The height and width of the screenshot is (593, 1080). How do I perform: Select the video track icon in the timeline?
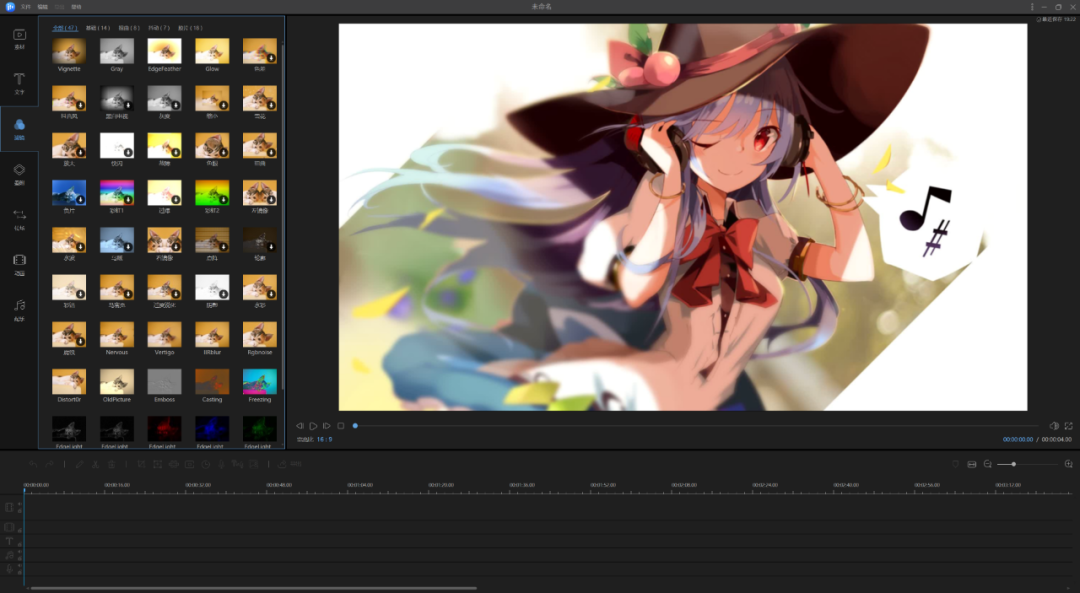[9, 508]
